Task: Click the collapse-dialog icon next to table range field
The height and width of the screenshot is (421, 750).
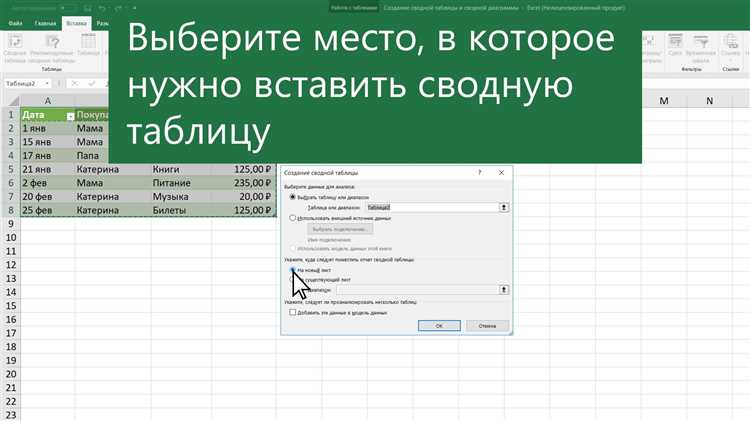Action: point(504,207)
